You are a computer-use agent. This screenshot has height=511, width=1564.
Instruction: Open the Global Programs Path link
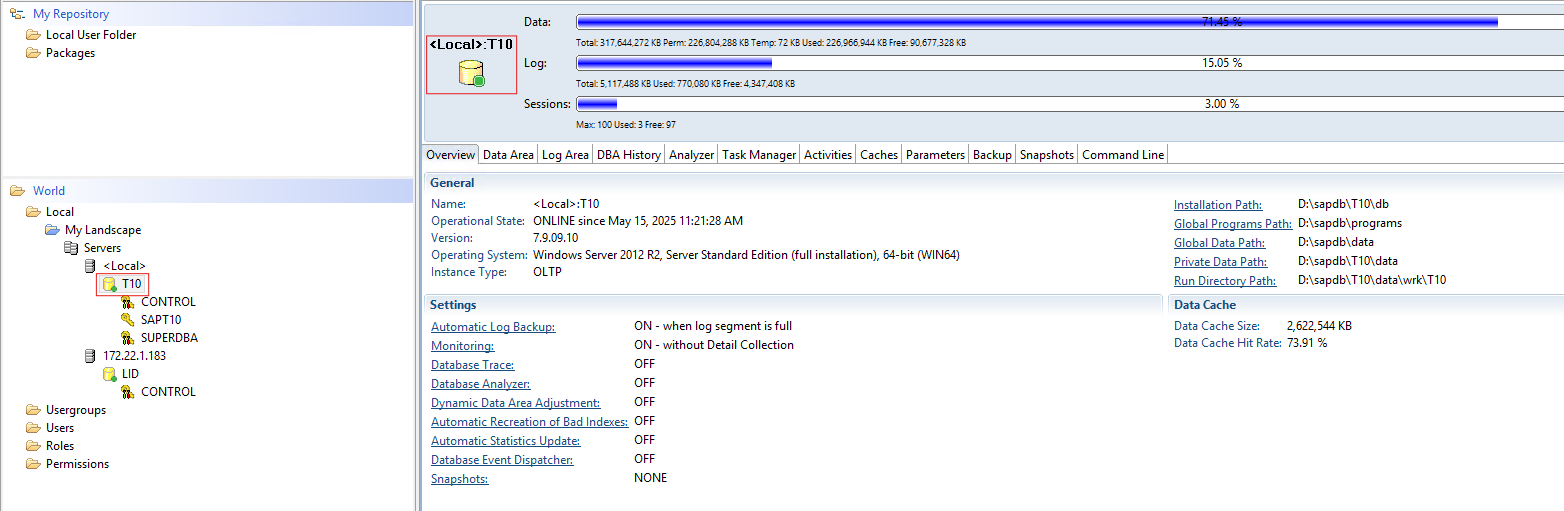pos(1233,224)
